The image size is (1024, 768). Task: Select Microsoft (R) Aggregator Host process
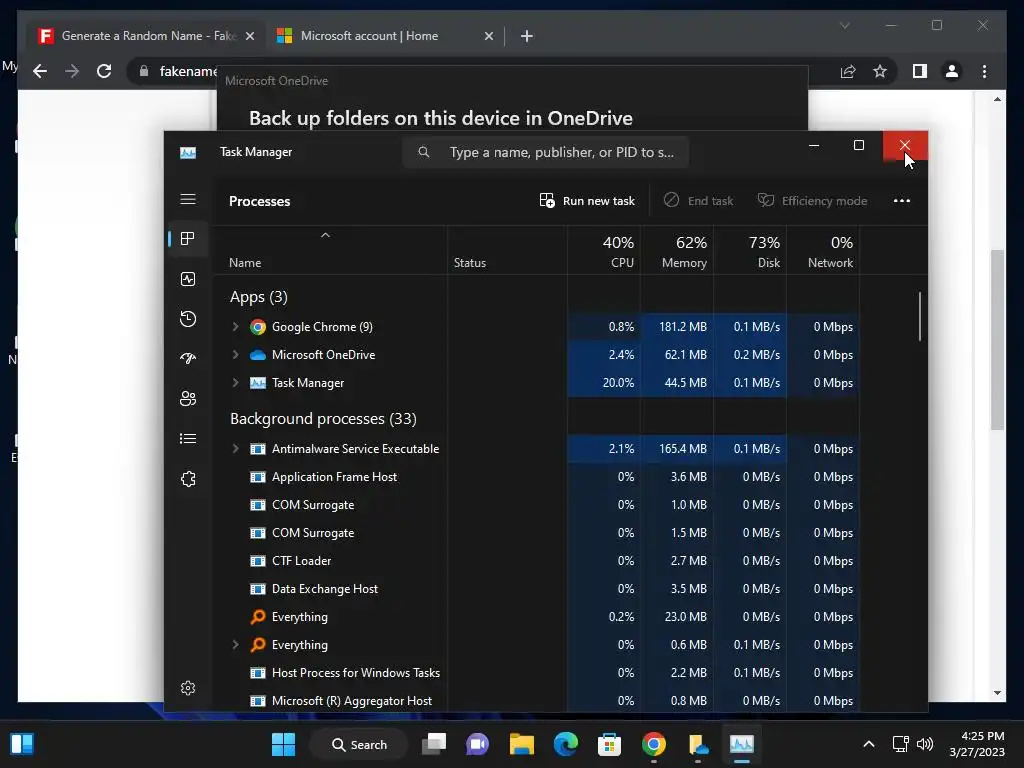(x=536, y=701)
